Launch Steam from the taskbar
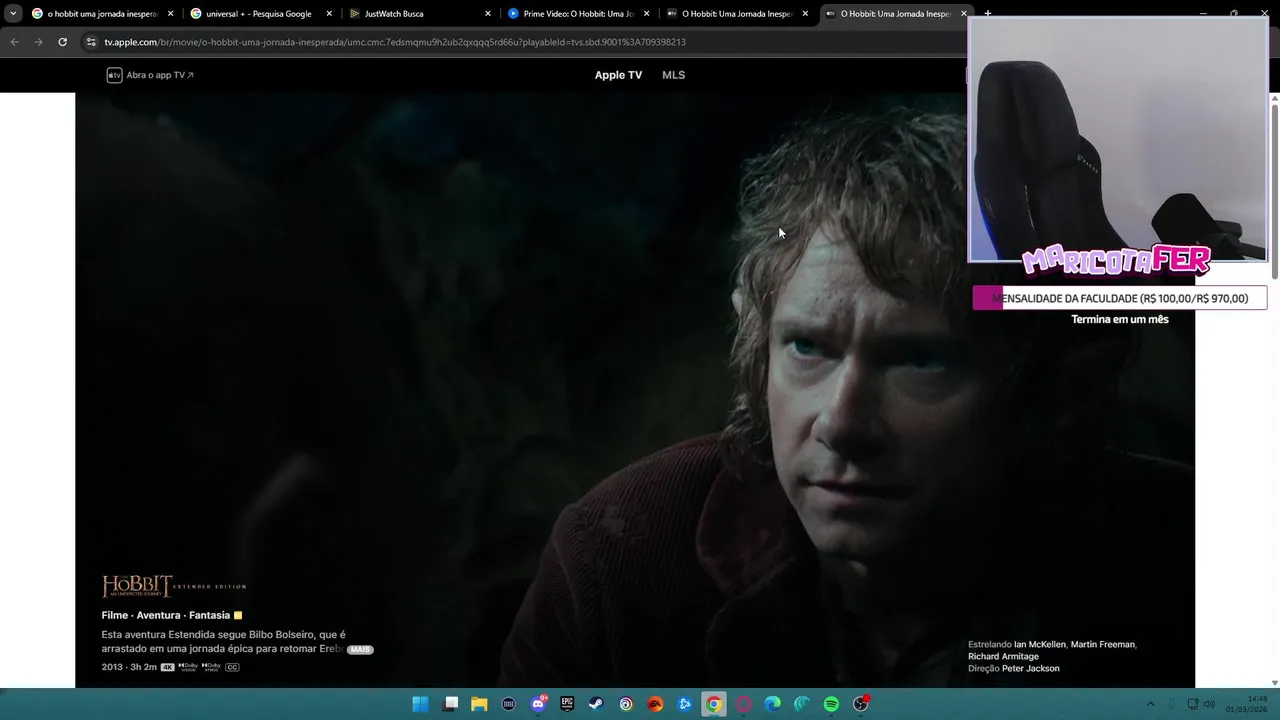Screen dimensions: 1280x720 click(596, 704)
